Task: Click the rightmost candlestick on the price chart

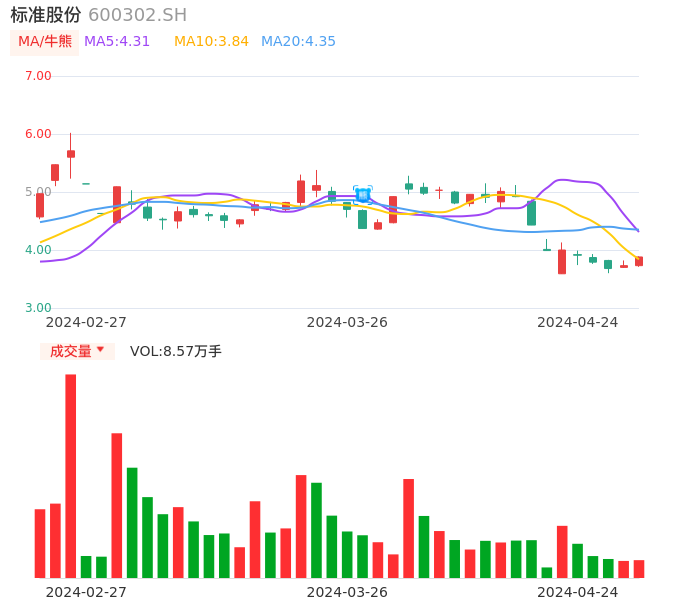Action: click(639, 261)
